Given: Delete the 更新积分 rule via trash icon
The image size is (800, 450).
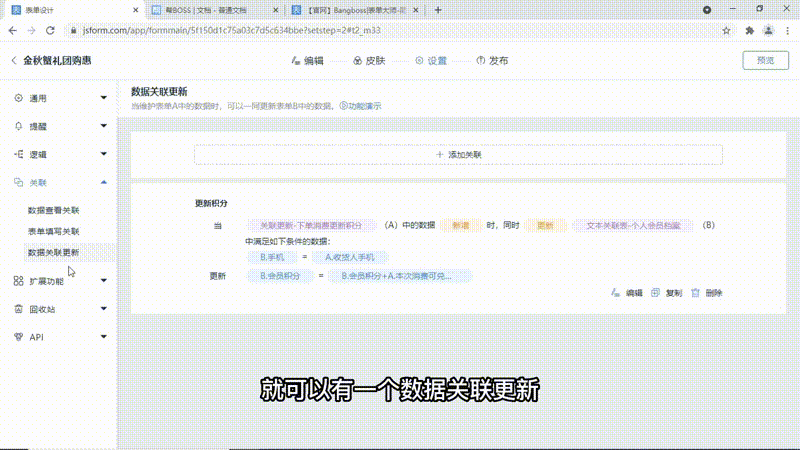Looking at the screenshot, I should [695, 293].
